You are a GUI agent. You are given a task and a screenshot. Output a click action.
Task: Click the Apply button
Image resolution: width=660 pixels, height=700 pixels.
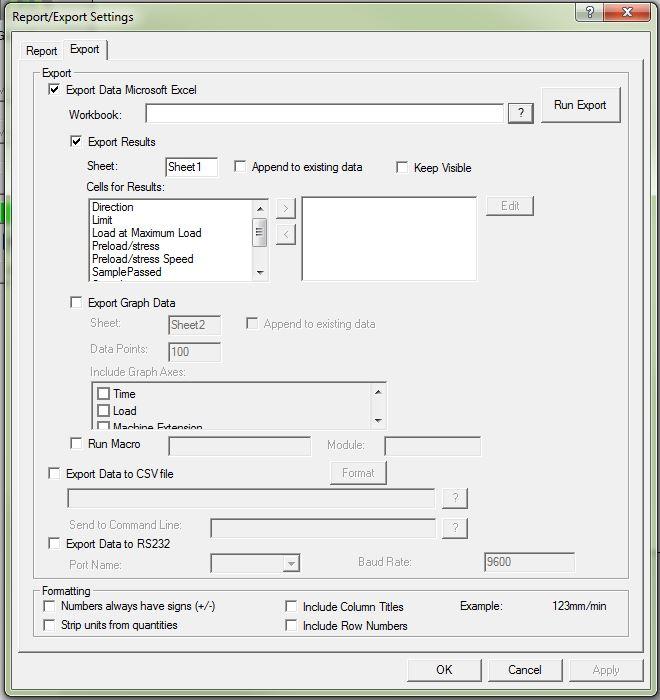[606, 670]
